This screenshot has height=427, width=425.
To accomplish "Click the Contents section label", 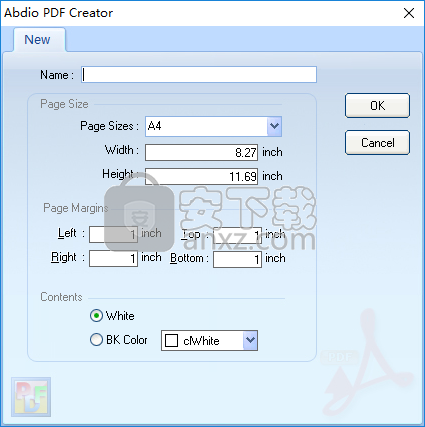I will (x=61, y=297).
